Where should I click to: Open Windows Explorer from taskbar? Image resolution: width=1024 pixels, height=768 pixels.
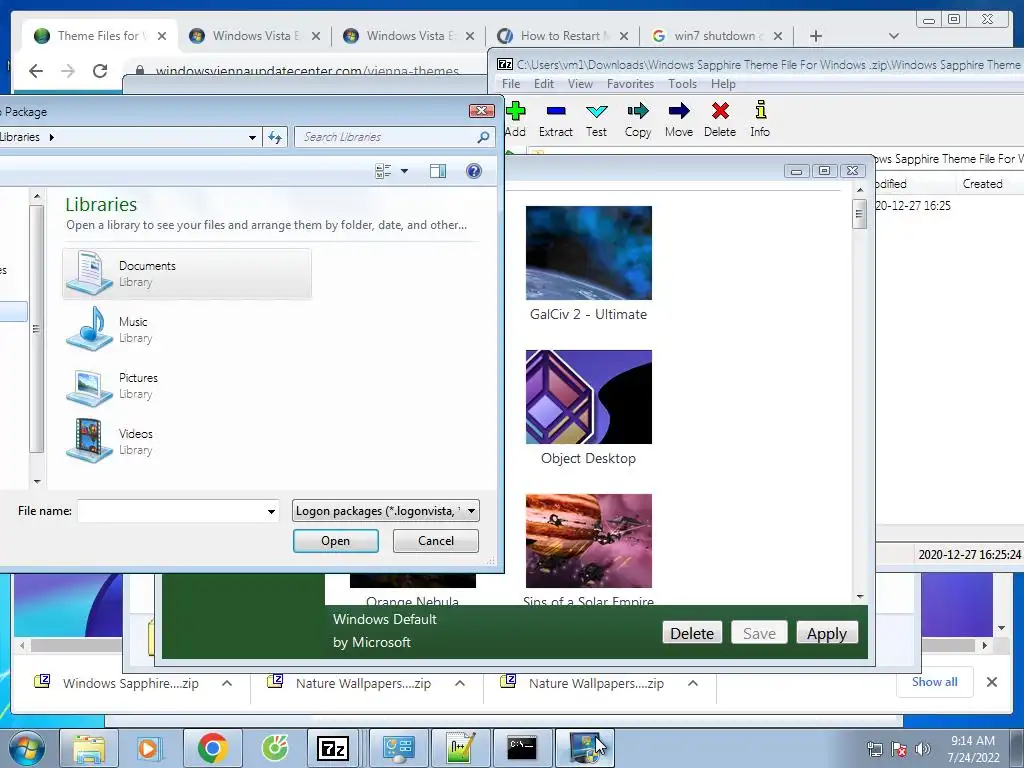[88, 749]
